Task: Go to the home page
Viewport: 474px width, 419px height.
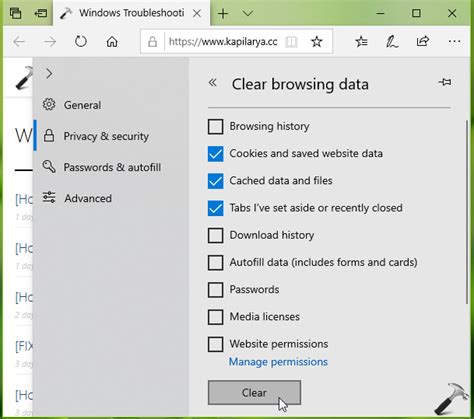Action: coord(112,42)
